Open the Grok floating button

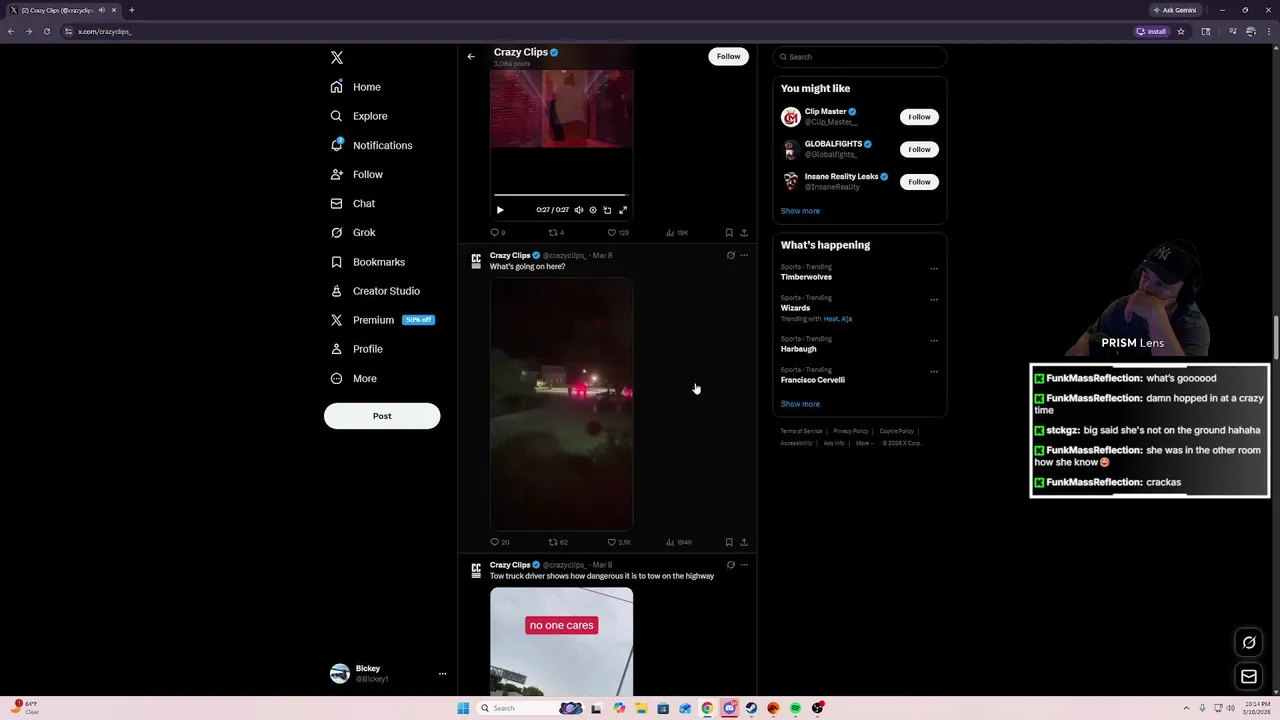click(x=1249, y=643)
